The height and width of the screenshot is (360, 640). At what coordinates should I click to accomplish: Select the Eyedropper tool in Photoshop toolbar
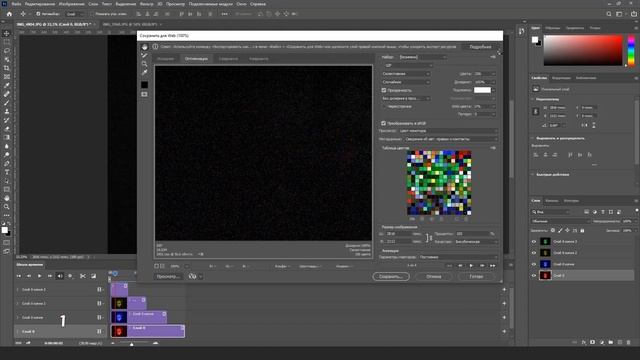pos(7,85)
